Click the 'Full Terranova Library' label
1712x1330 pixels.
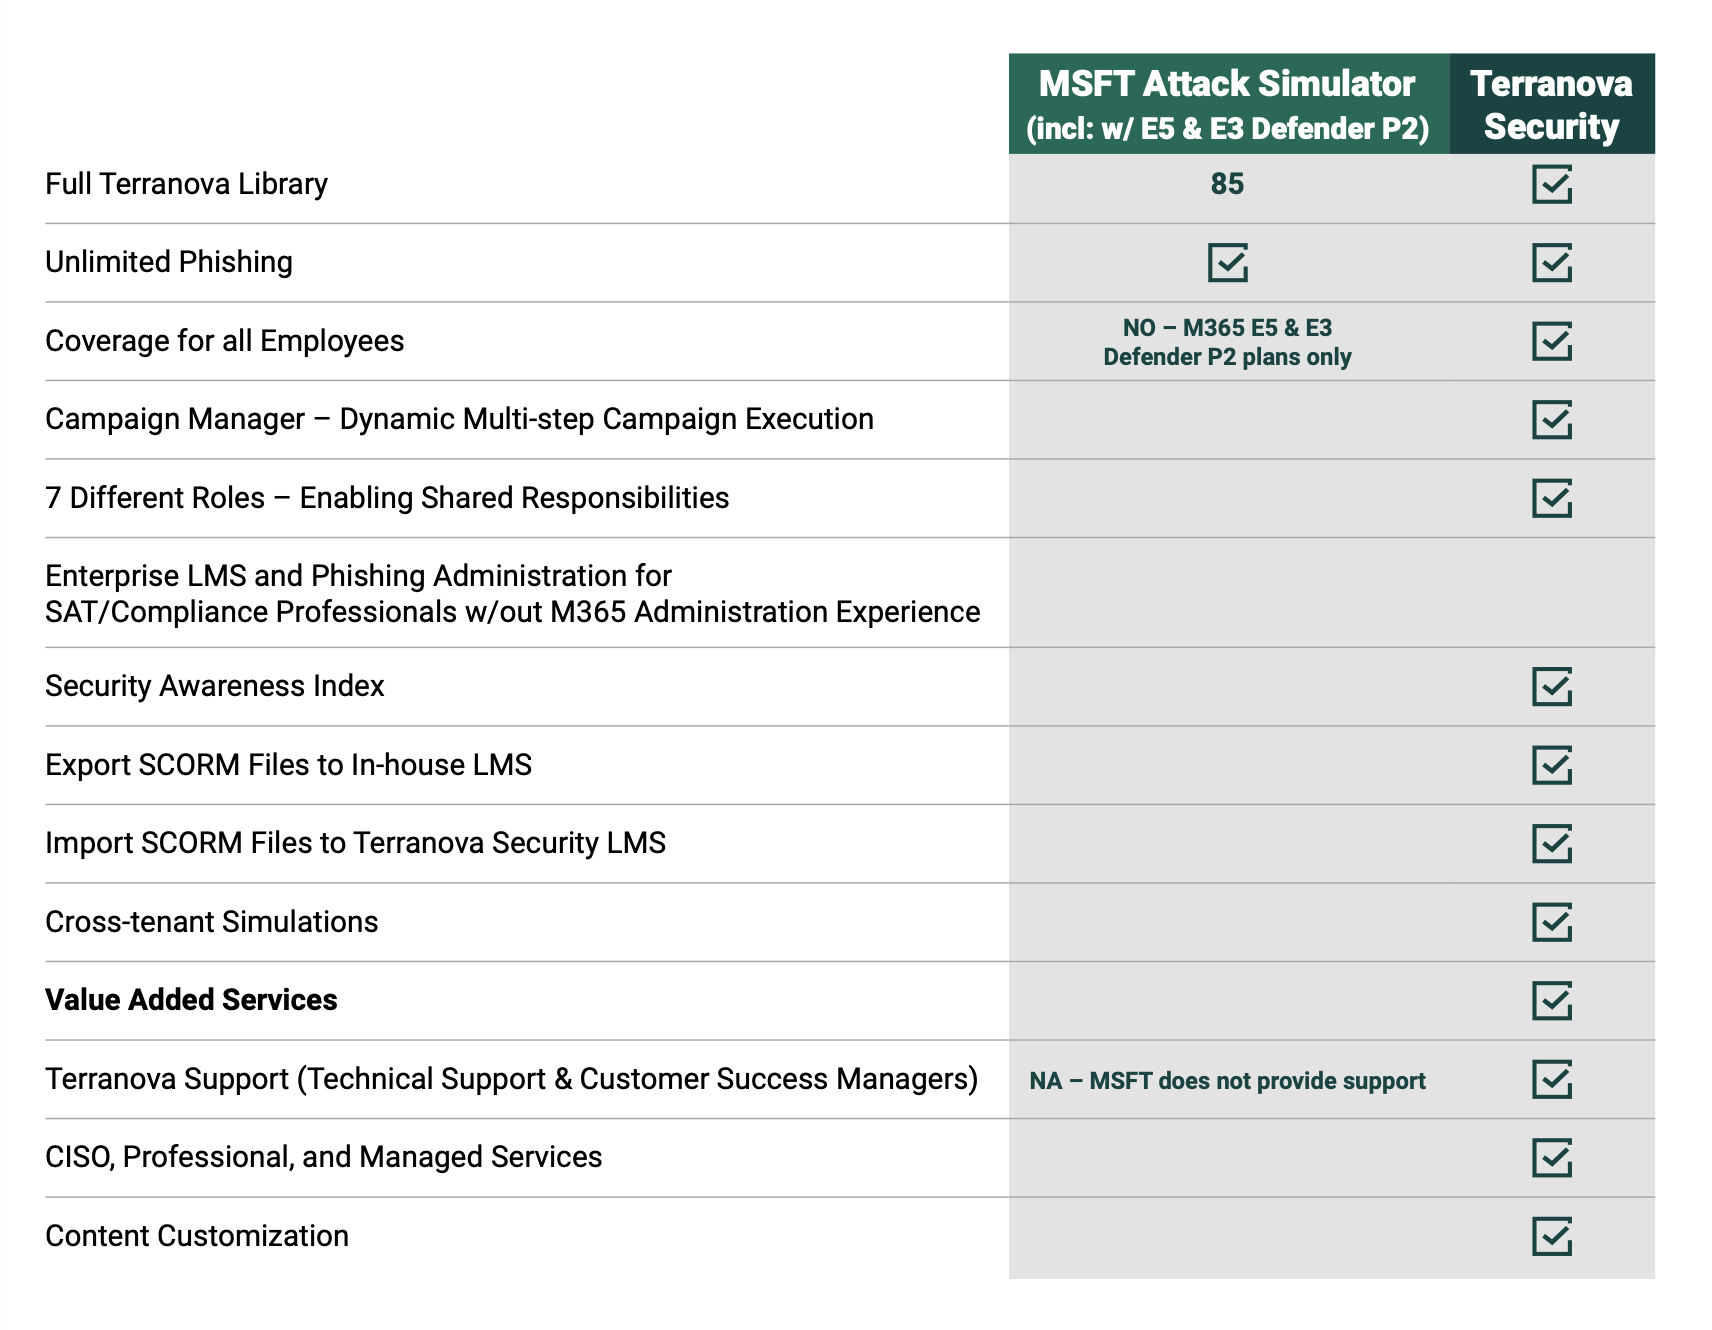pos(187,184)
